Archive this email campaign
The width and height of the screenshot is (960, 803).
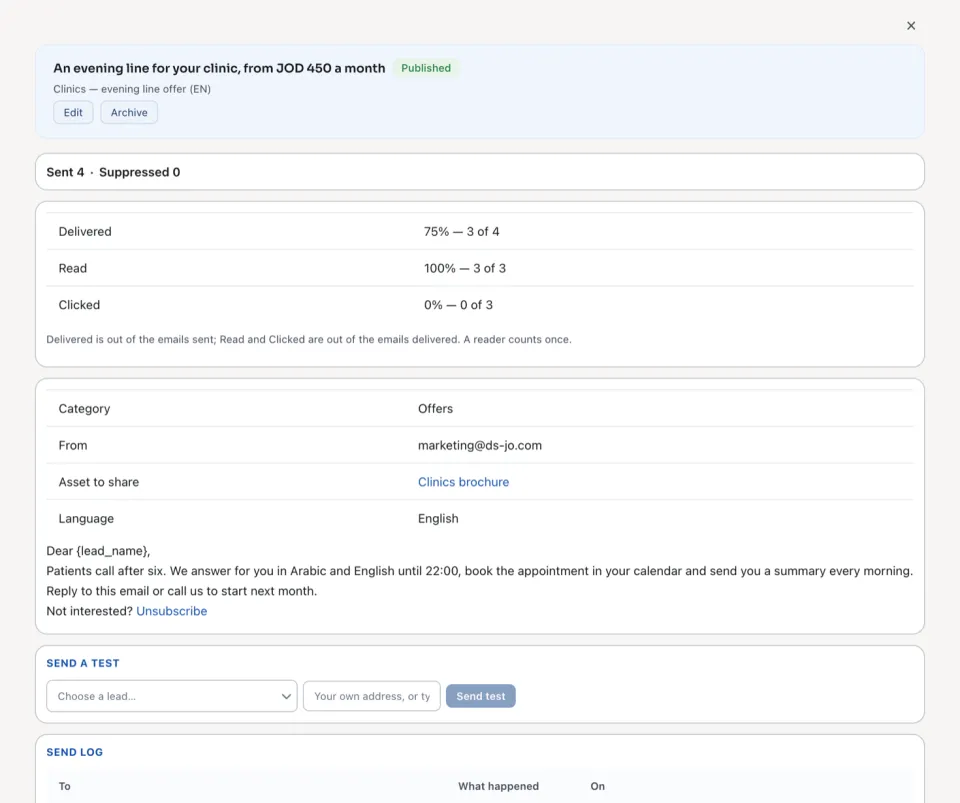(x=129, y=113)
